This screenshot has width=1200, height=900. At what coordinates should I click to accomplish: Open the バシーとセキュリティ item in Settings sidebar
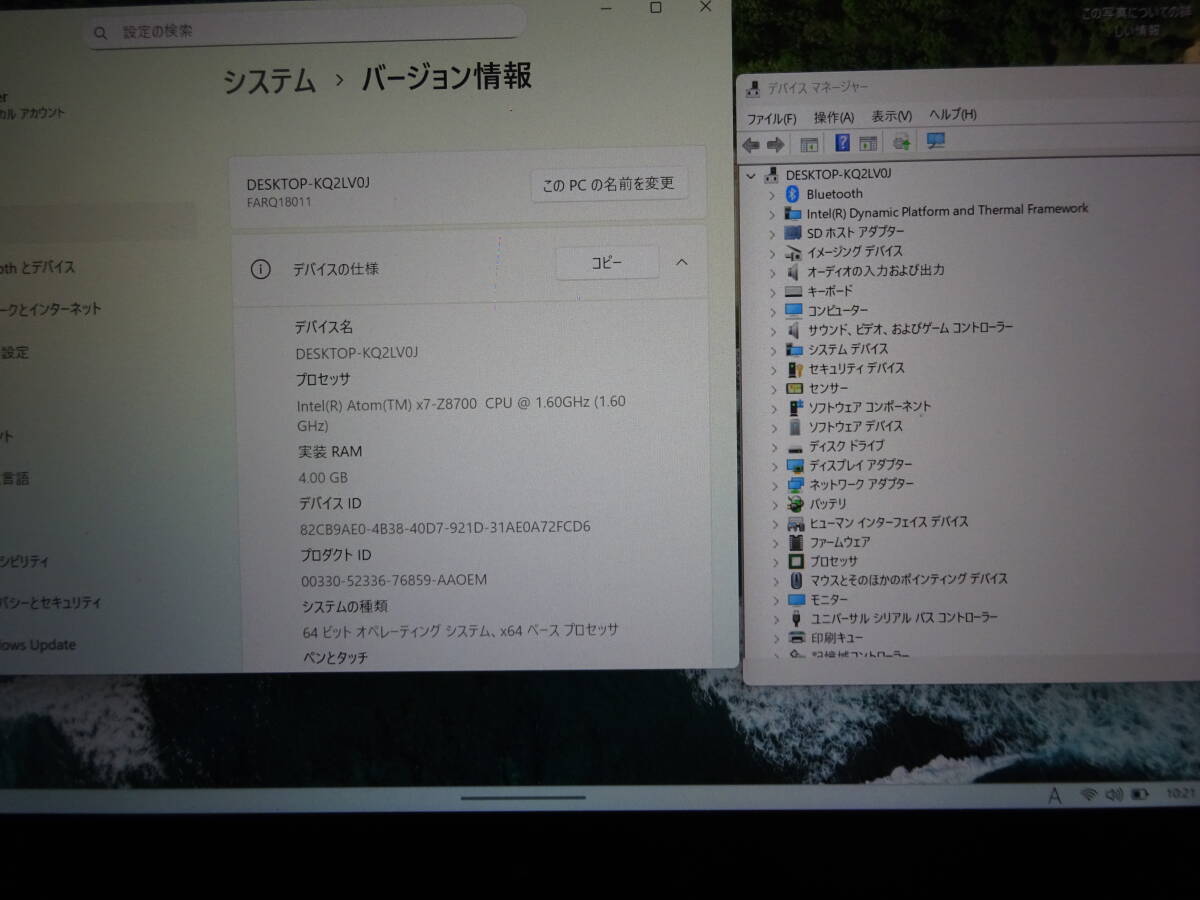[x=50, y=603]
